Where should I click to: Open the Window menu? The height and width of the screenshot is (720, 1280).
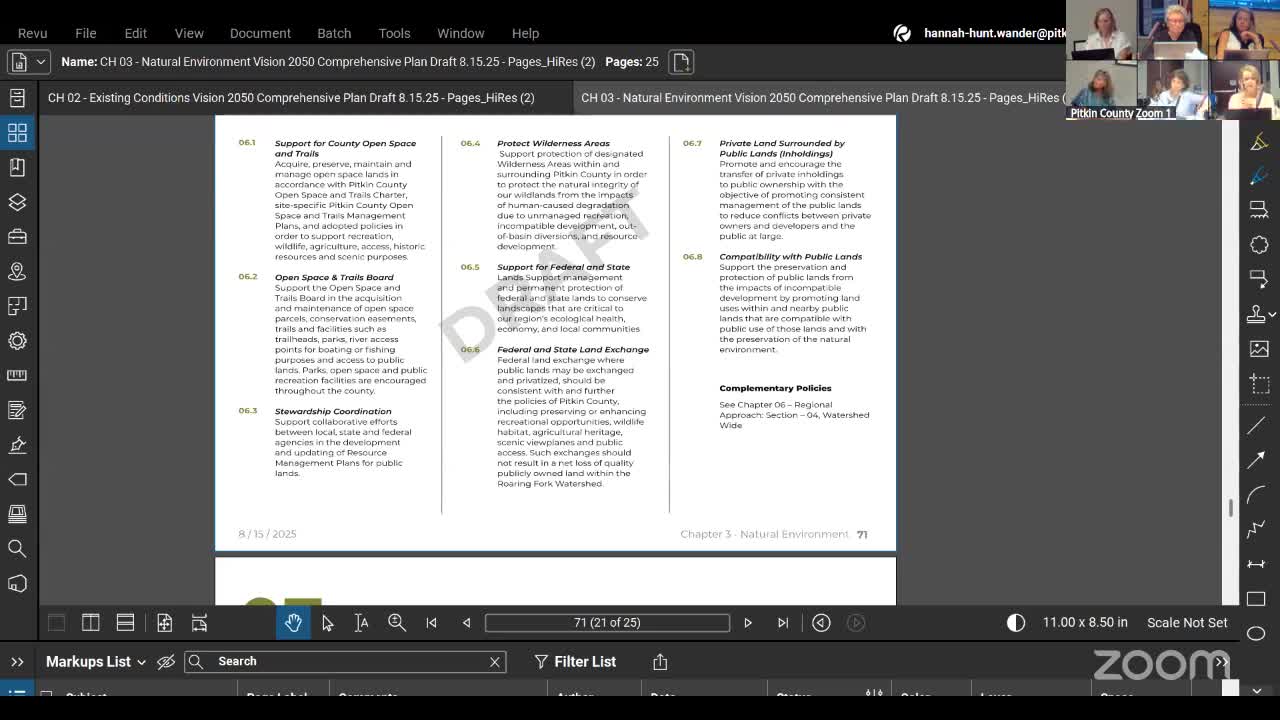[x=461, y=33]
